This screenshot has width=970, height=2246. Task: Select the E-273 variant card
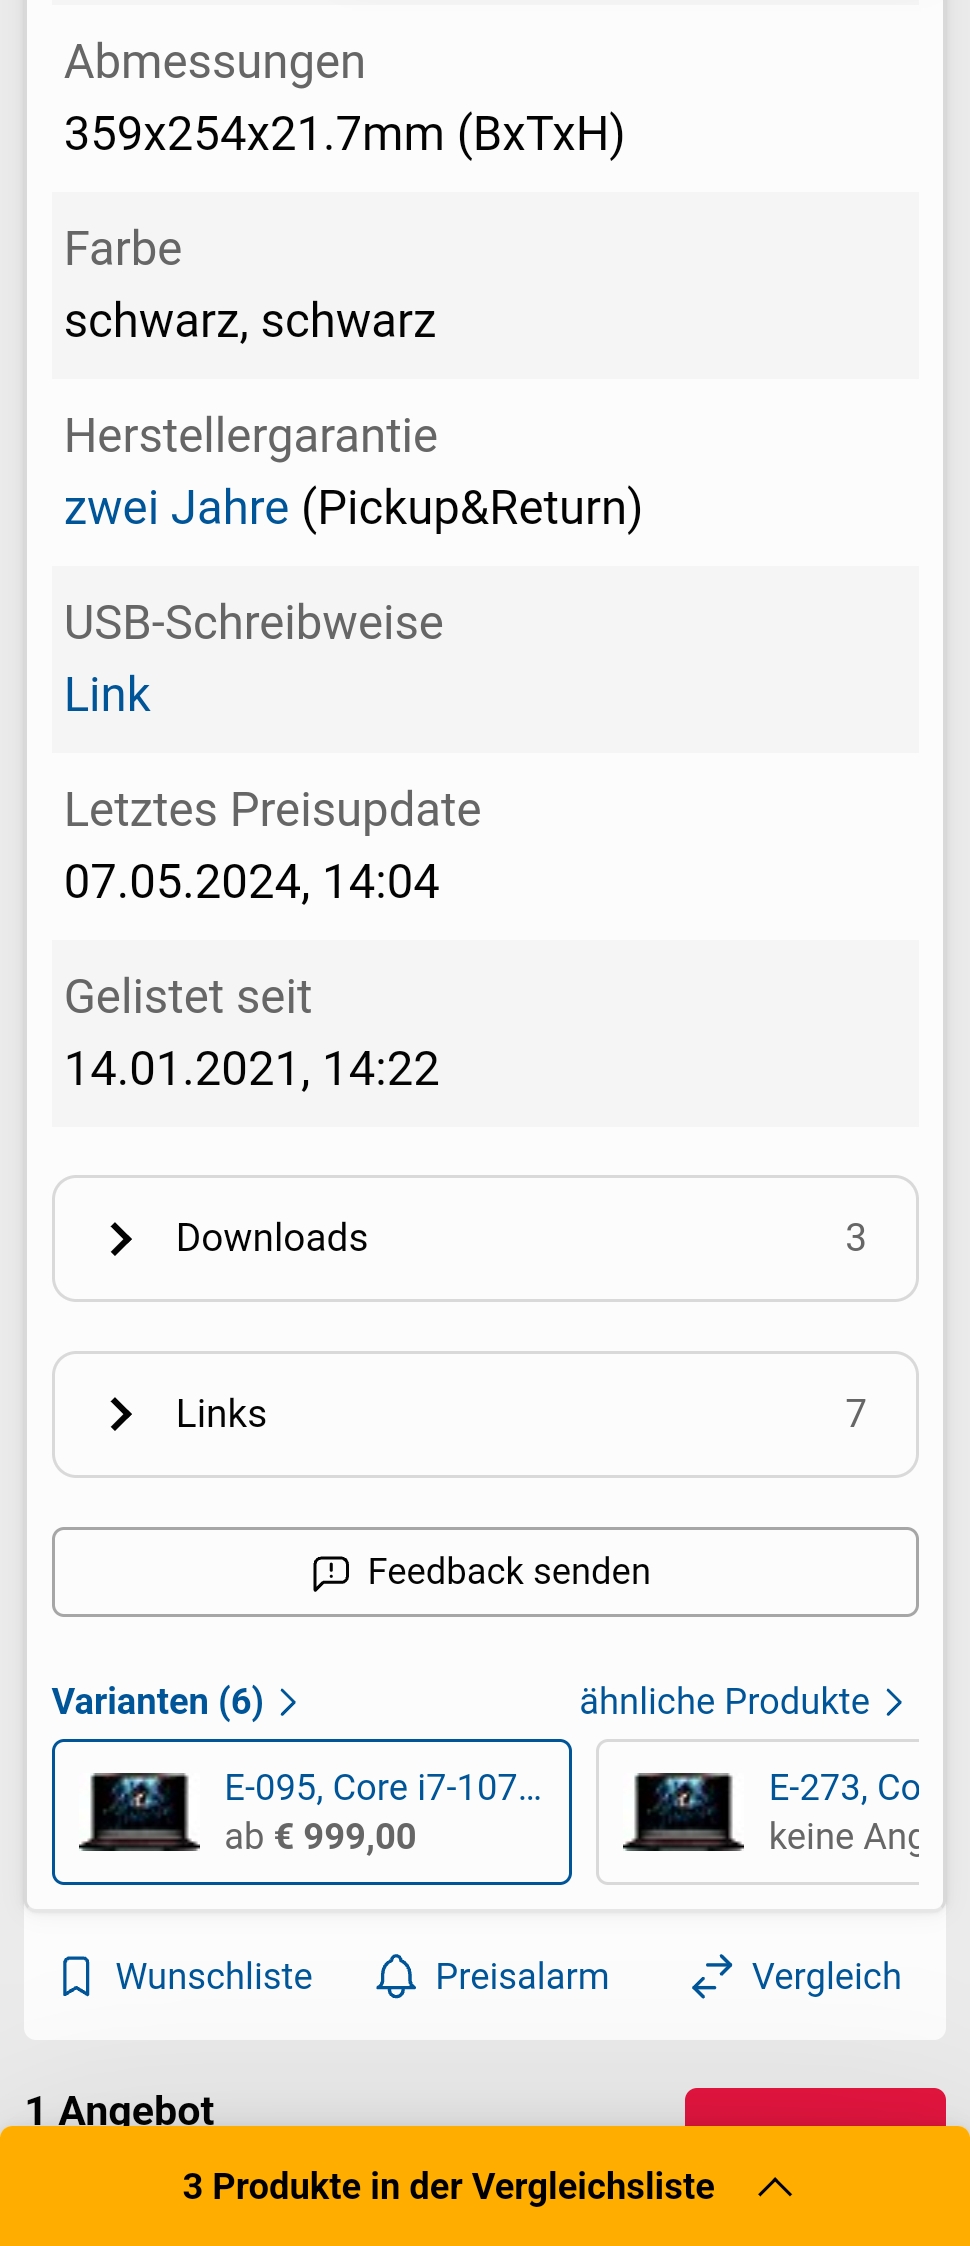pos(758,1812)
